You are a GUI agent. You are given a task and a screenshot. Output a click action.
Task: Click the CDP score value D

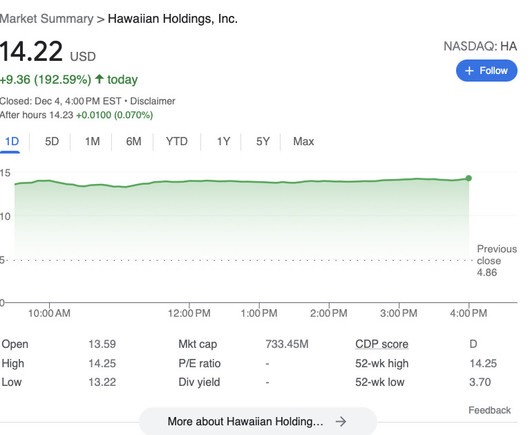point(473,344)
